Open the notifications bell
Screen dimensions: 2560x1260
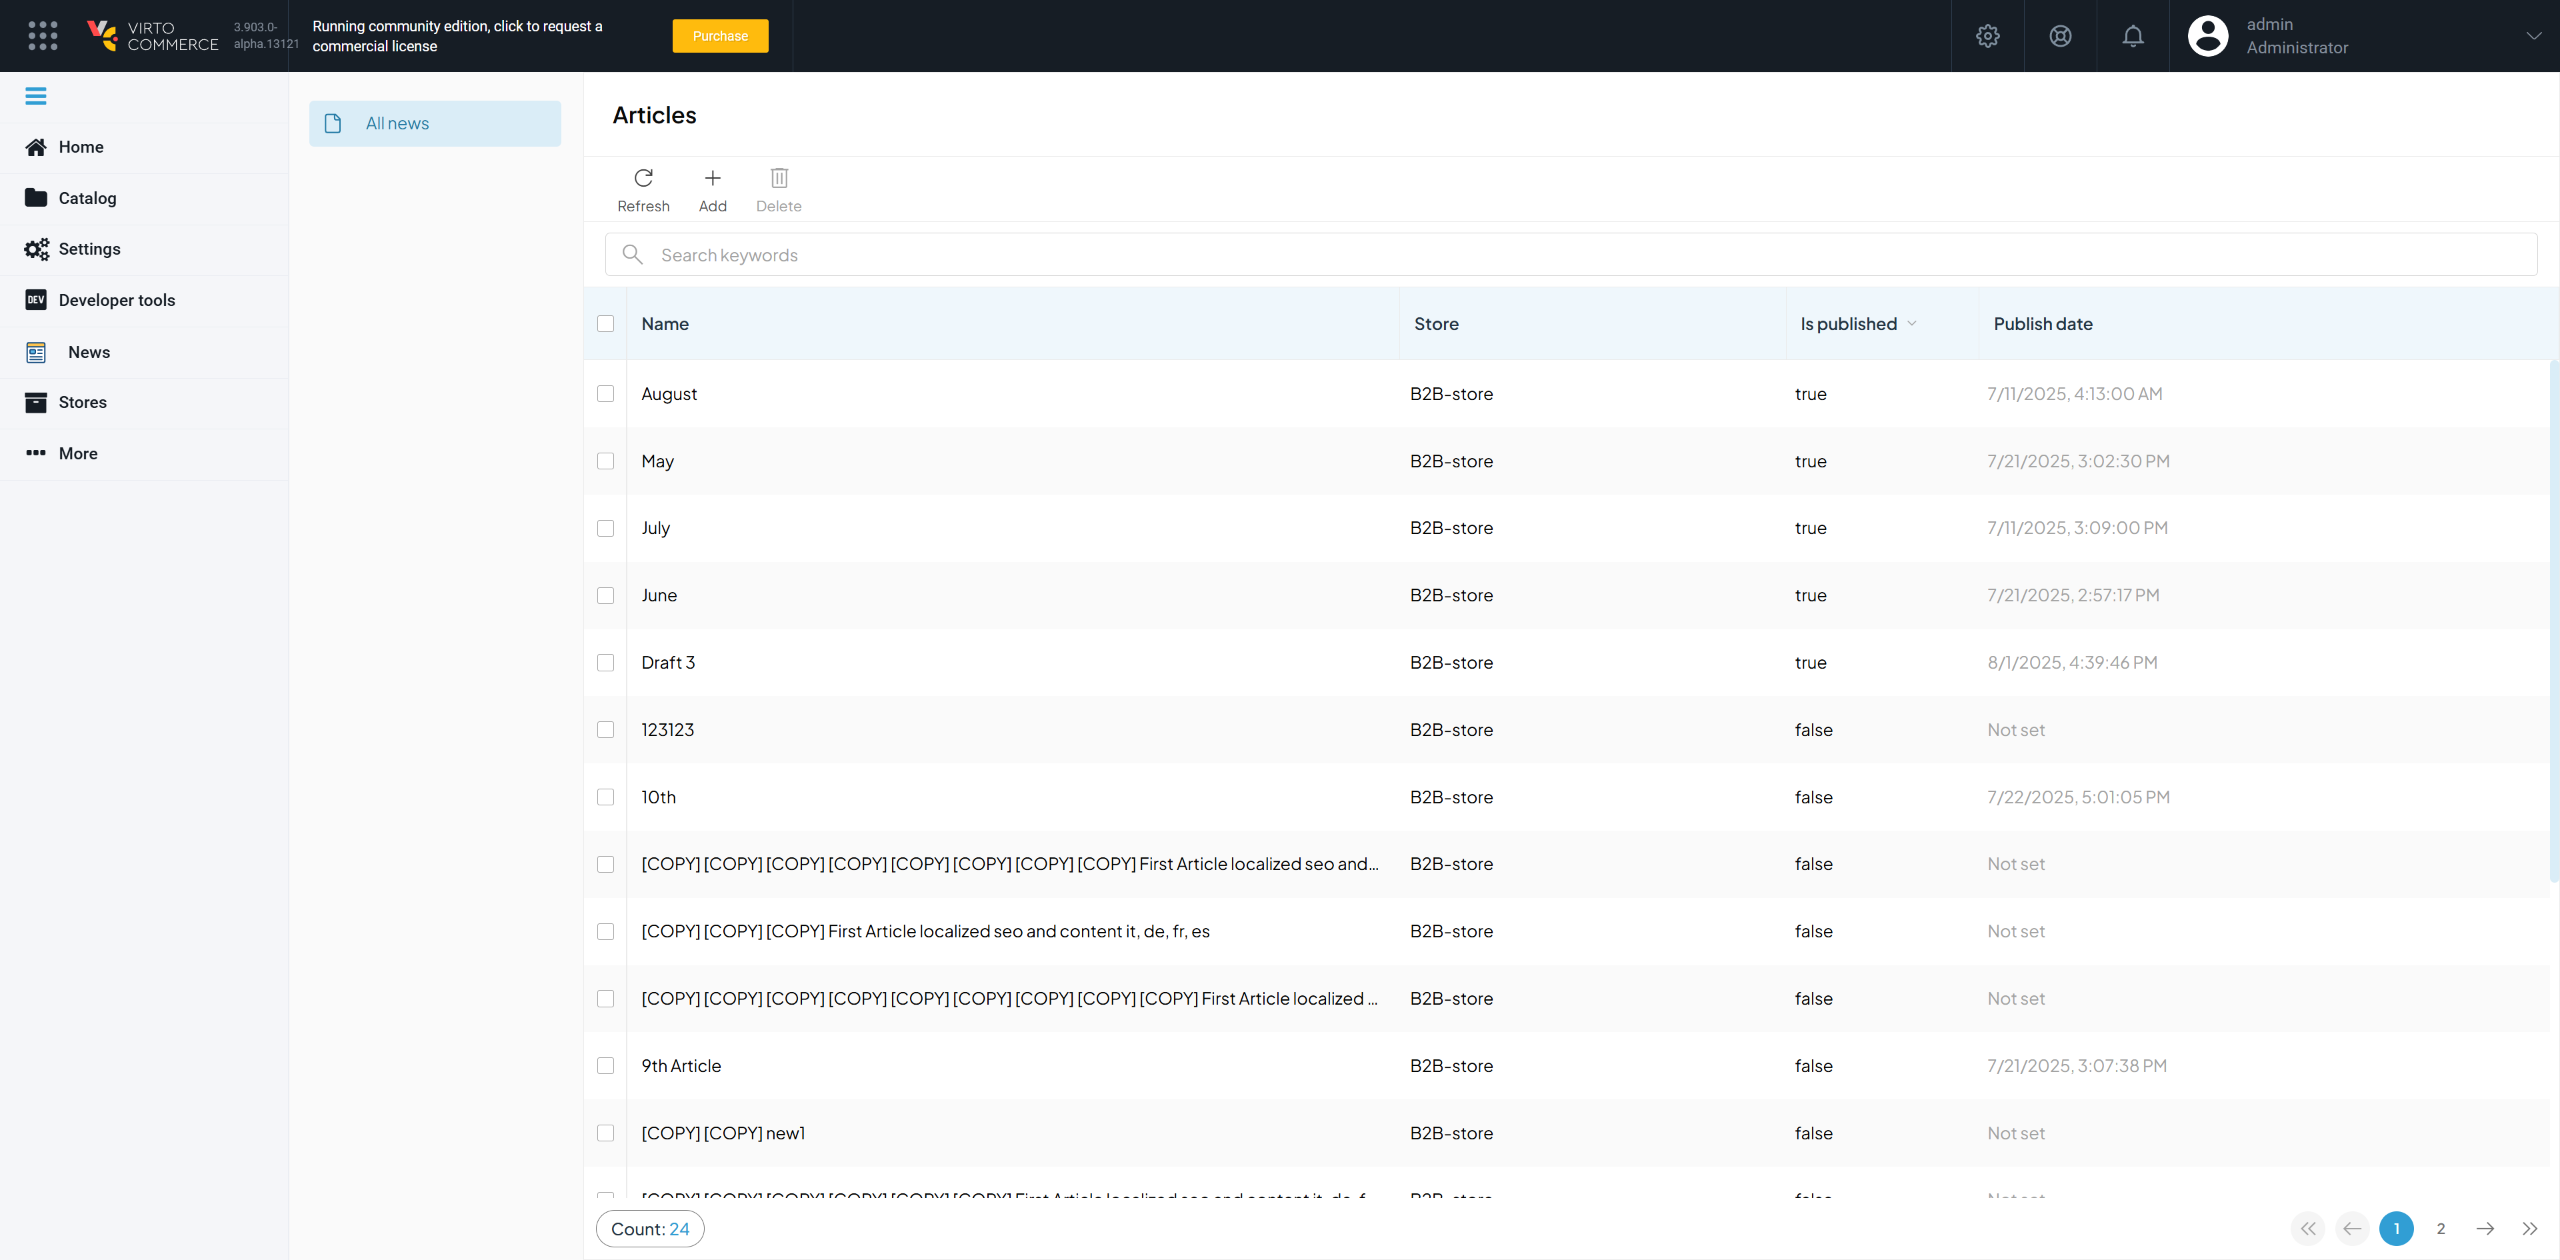click(x=2132, y=36)
